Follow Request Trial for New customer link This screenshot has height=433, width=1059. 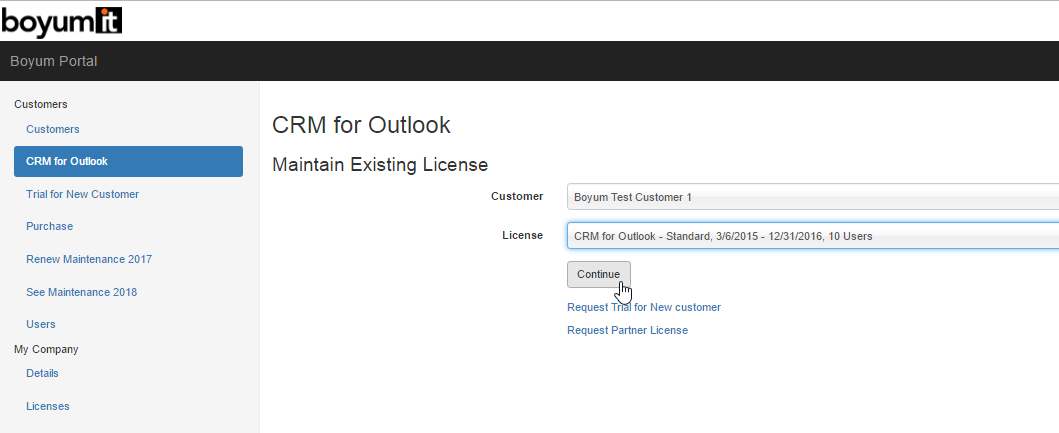click(x=644, y=307)
